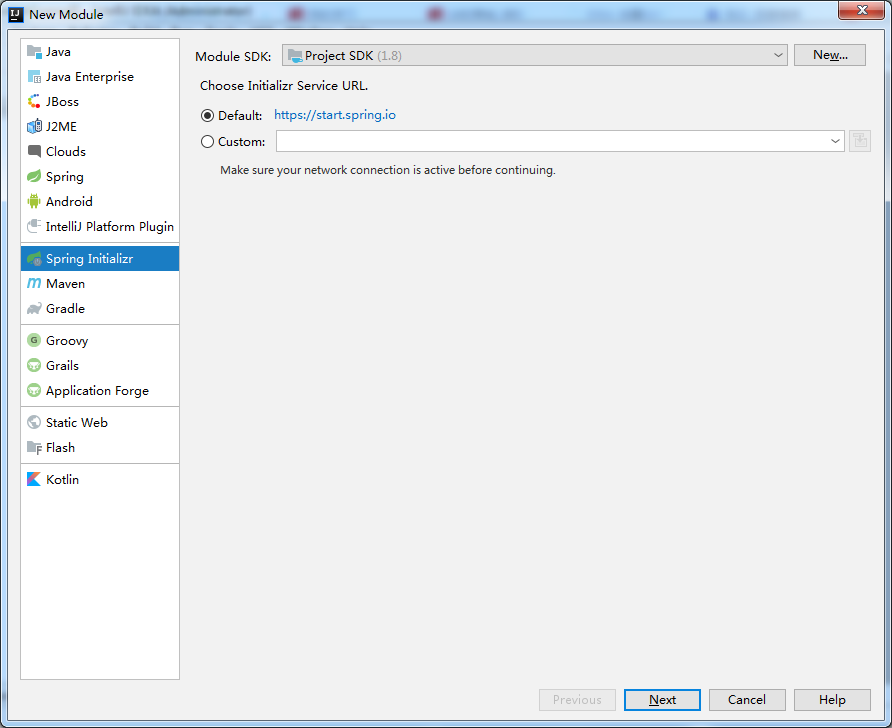The image size is (892, 728).
Task: Select the Kotlin logo icon
Action: point(34,479)
